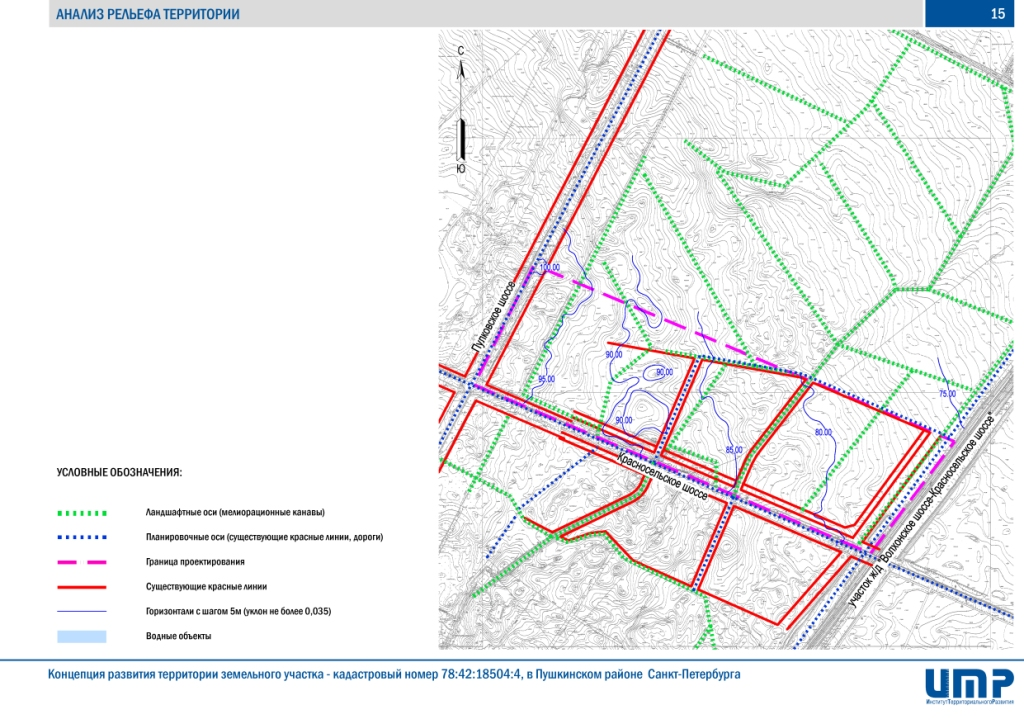
Task: Click the 100.00 contour elevation label
Action: coord(549,268)
